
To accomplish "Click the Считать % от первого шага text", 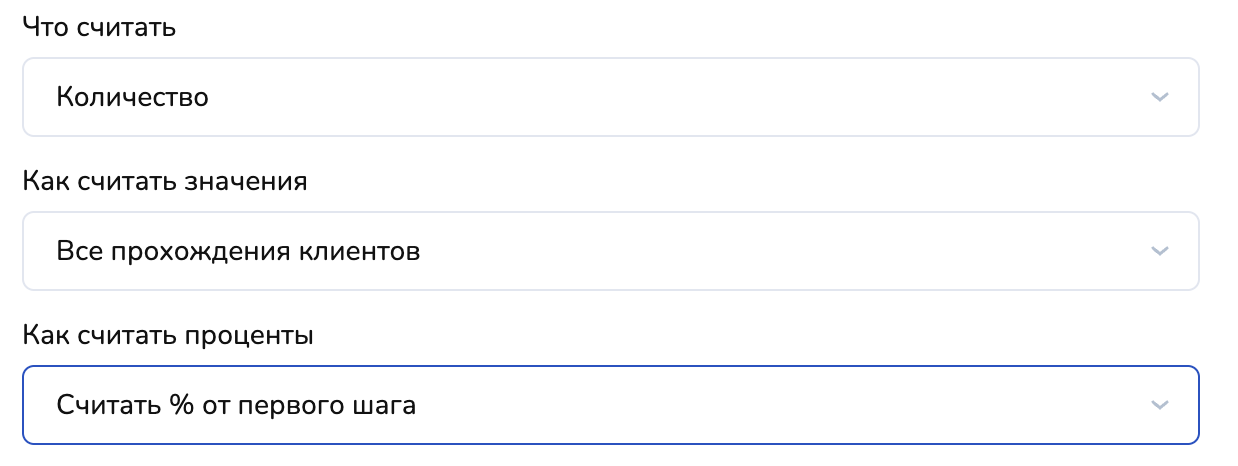I will pos(236,405).
